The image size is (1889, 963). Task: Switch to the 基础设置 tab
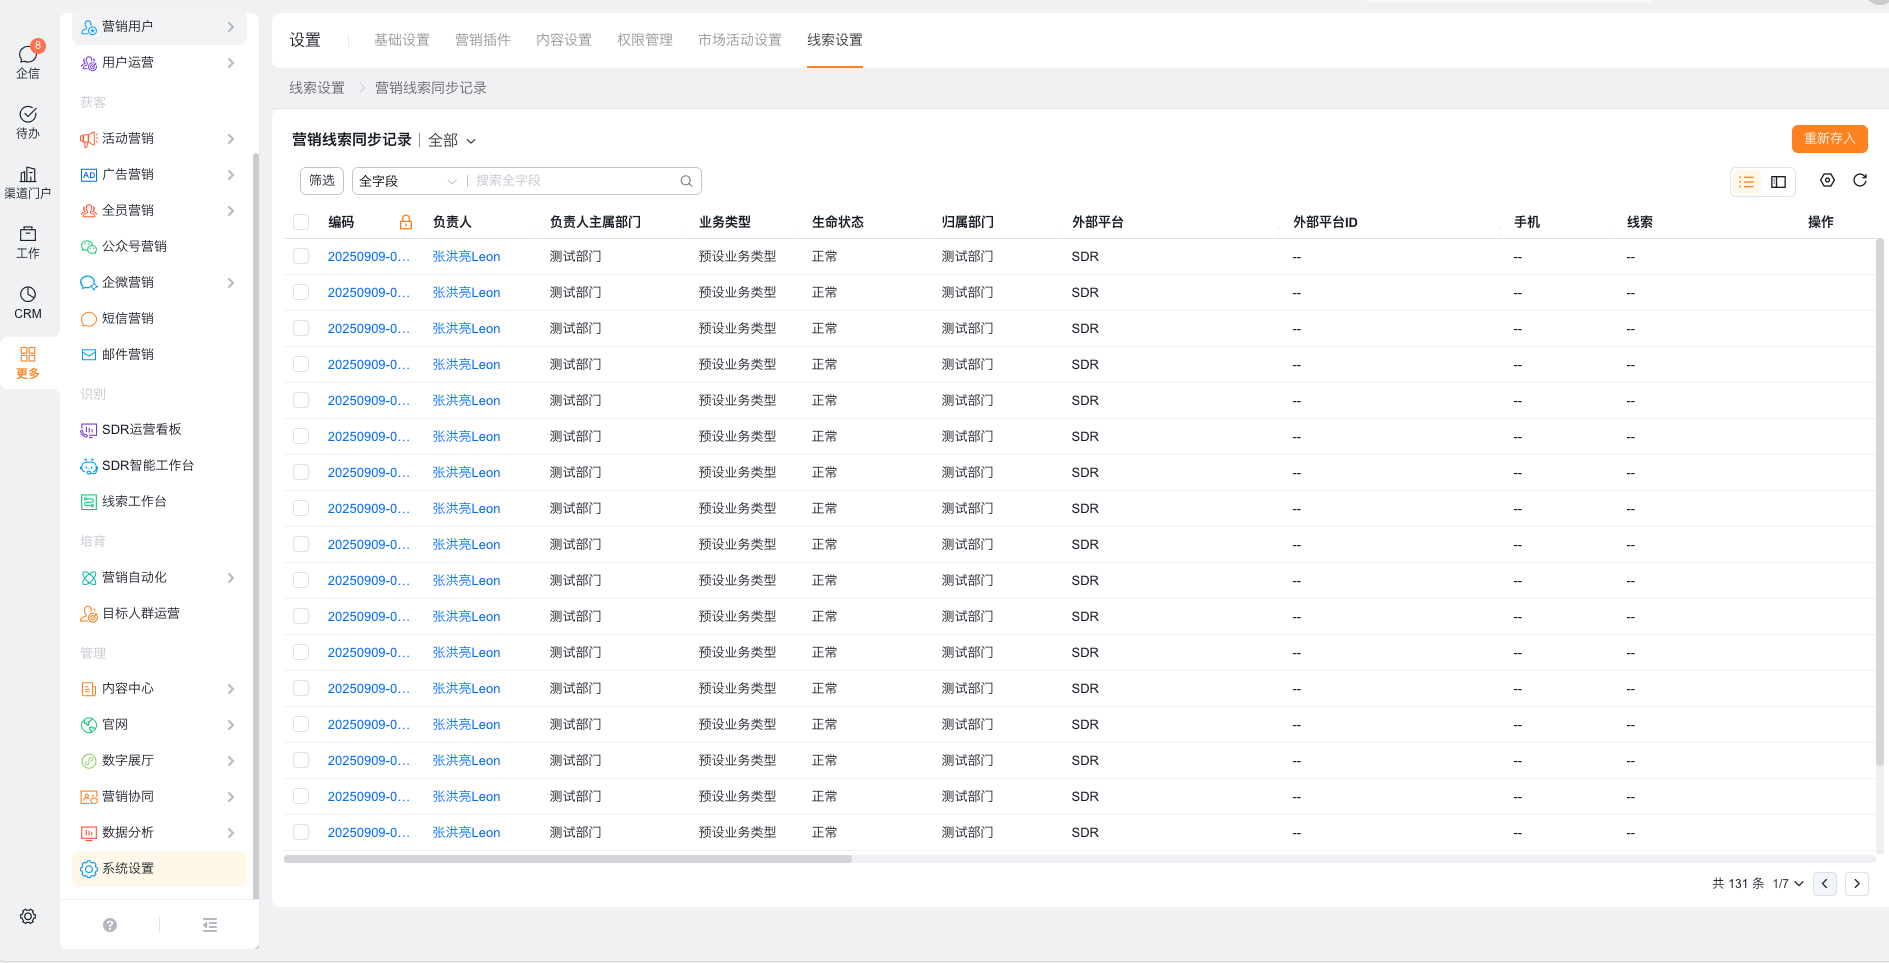click(x=401, y=40)
